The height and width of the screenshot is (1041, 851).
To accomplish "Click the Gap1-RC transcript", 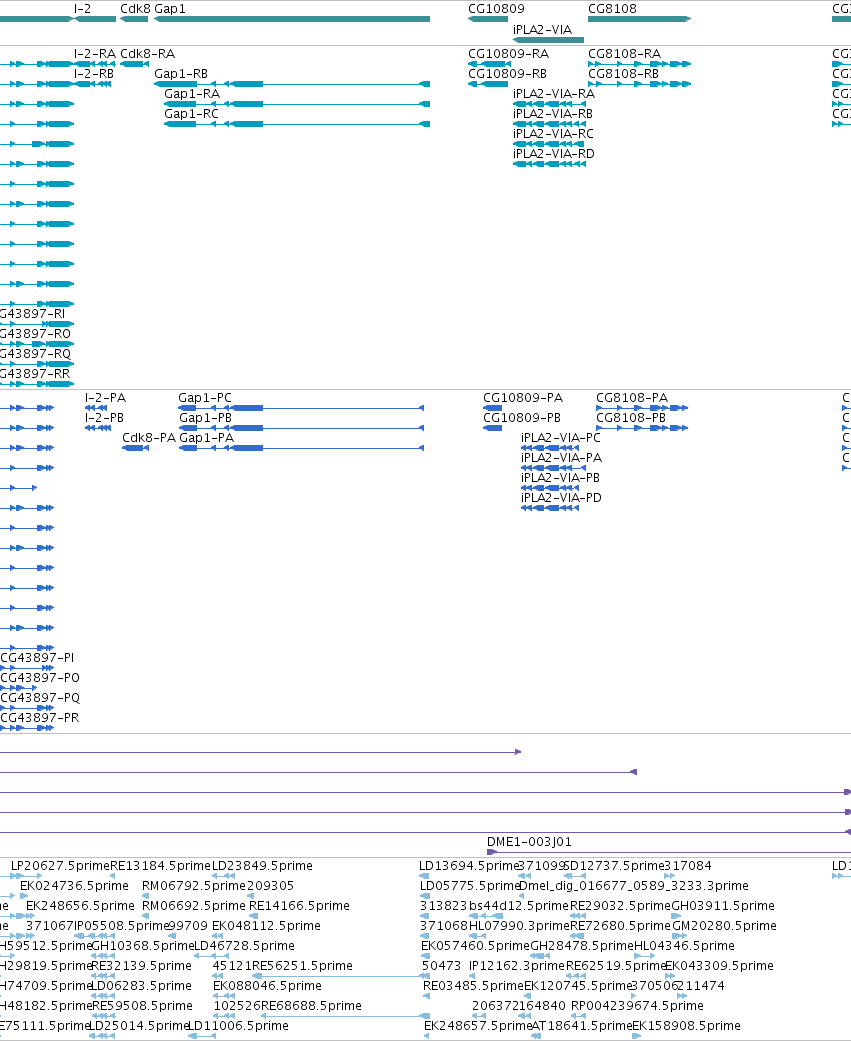I will [x=297, y=124].
